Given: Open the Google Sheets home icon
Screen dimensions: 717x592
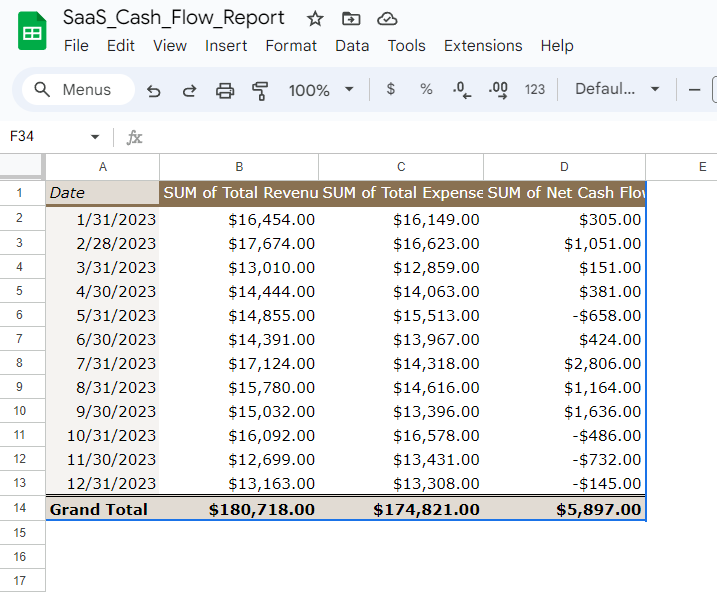Looking at the screenshot, I should [32, 31].
